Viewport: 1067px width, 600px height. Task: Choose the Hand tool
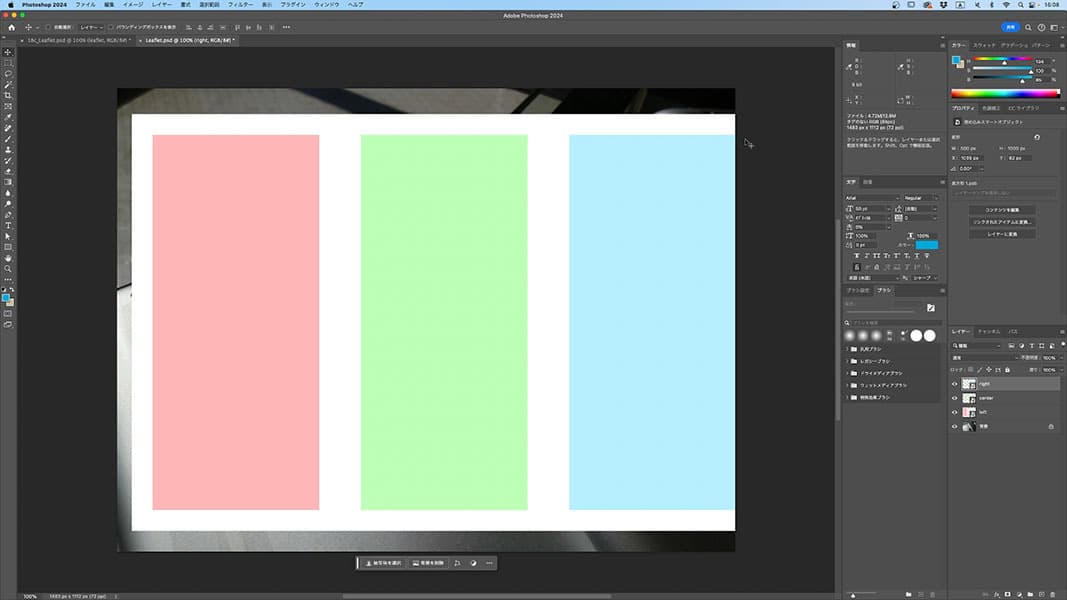[x=8, y=258]
